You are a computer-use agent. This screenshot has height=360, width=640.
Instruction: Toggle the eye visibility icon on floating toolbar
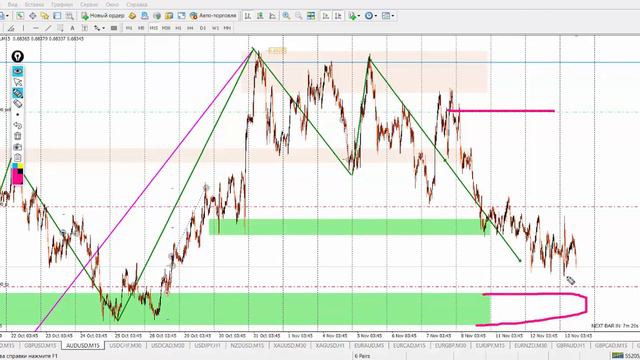click(18, 71)
